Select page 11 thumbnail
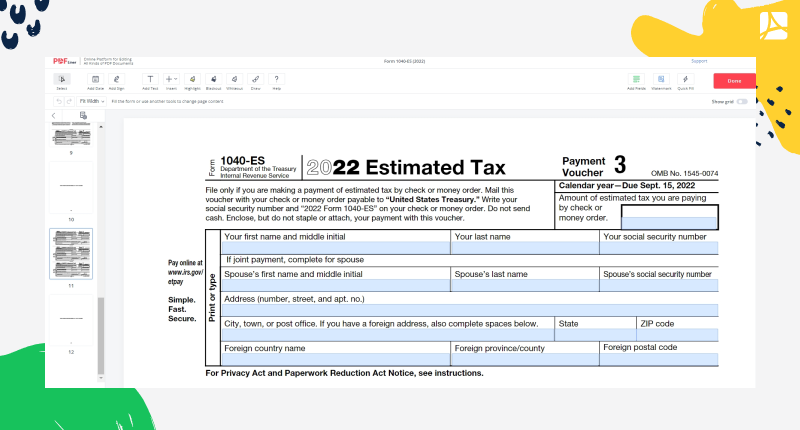Screen dimensions: 800x430 click(71, 254)
